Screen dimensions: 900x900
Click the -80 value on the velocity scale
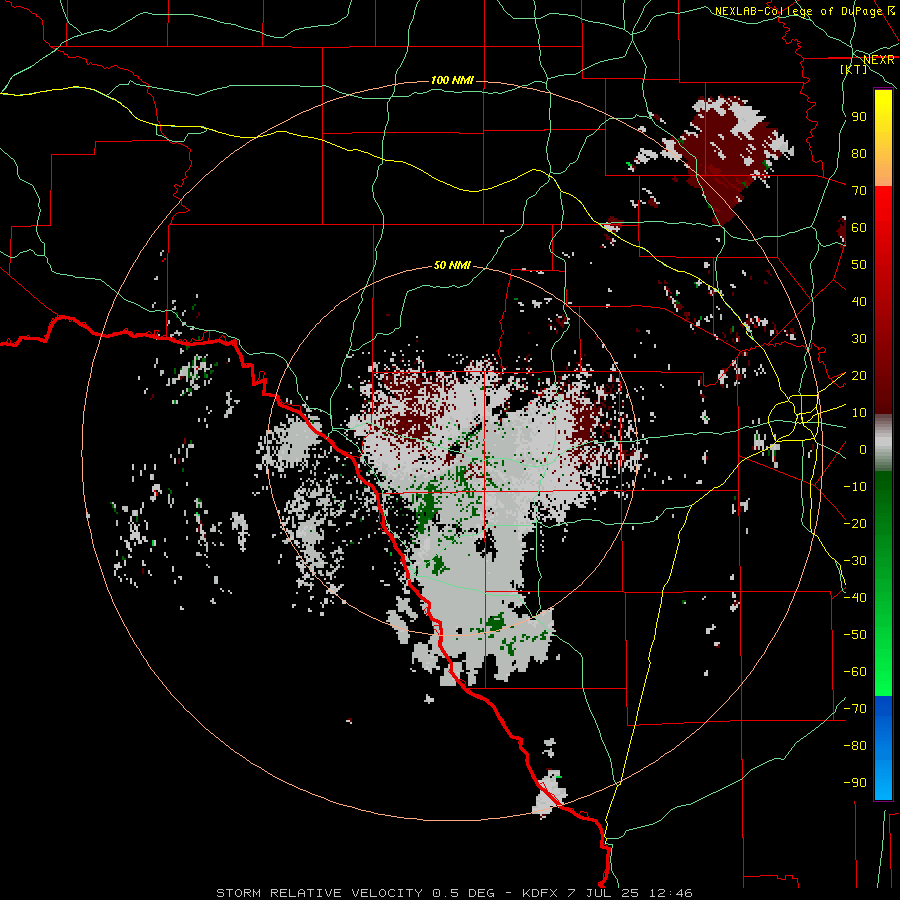855,746
